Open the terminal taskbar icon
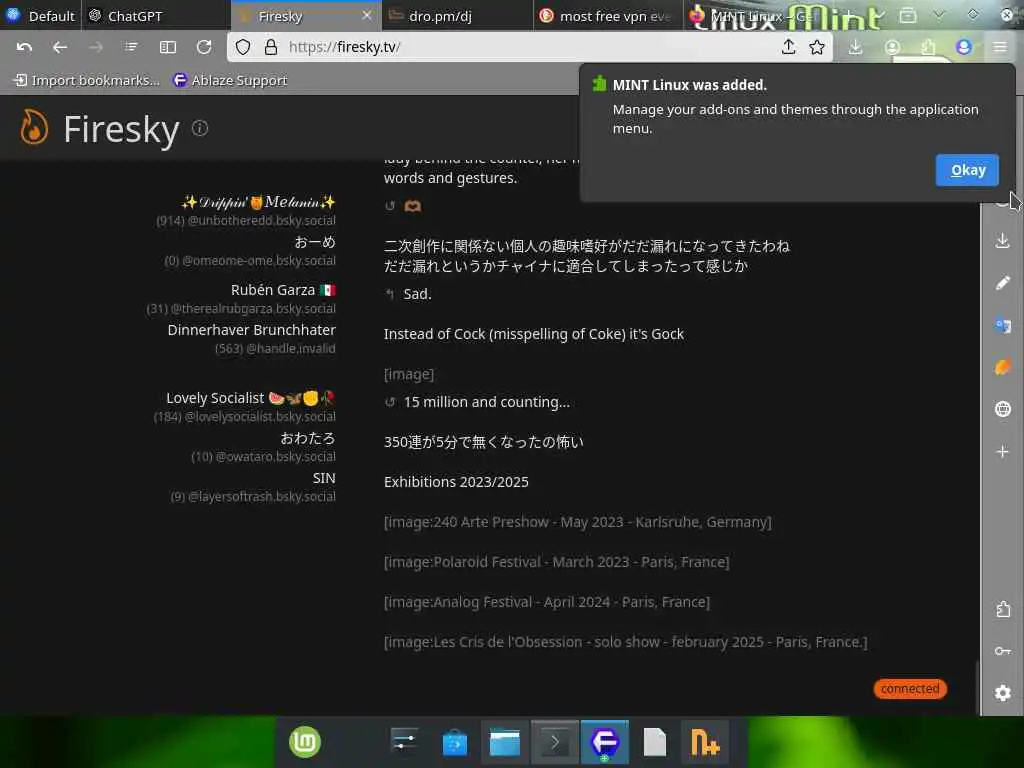 pos(554,742)
